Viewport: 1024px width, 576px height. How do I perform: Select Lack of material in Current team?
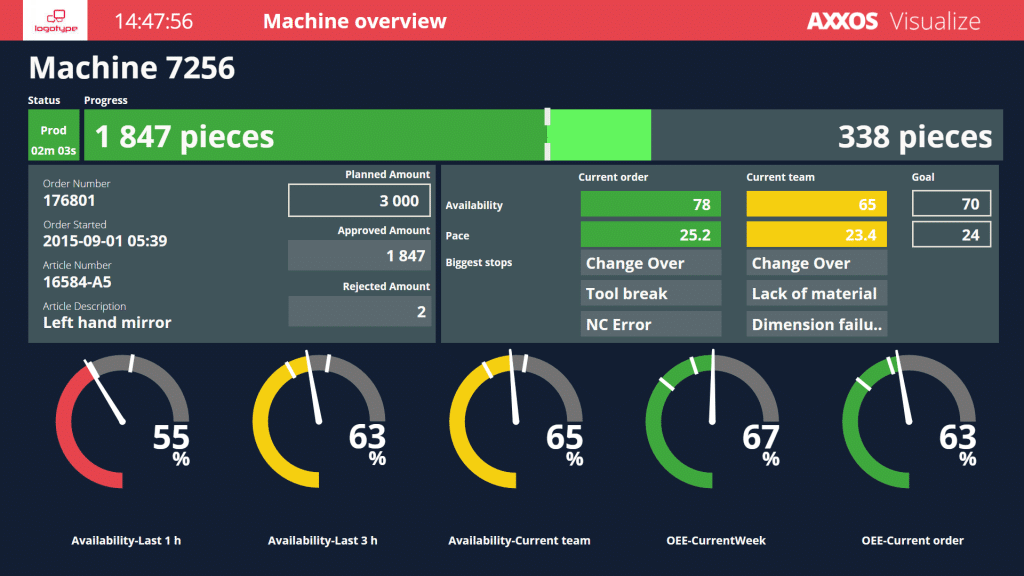pos(816,294)
